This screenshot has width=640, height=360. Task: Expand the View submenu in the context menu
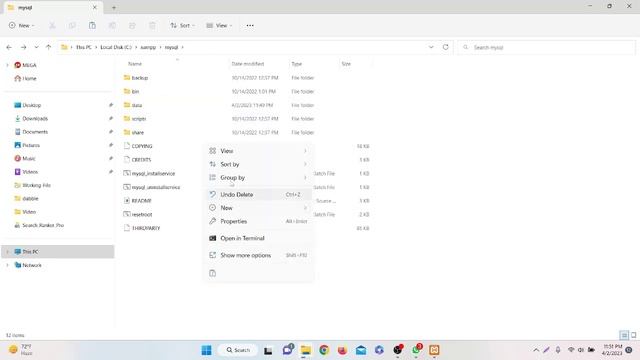(x=258, y=151)
